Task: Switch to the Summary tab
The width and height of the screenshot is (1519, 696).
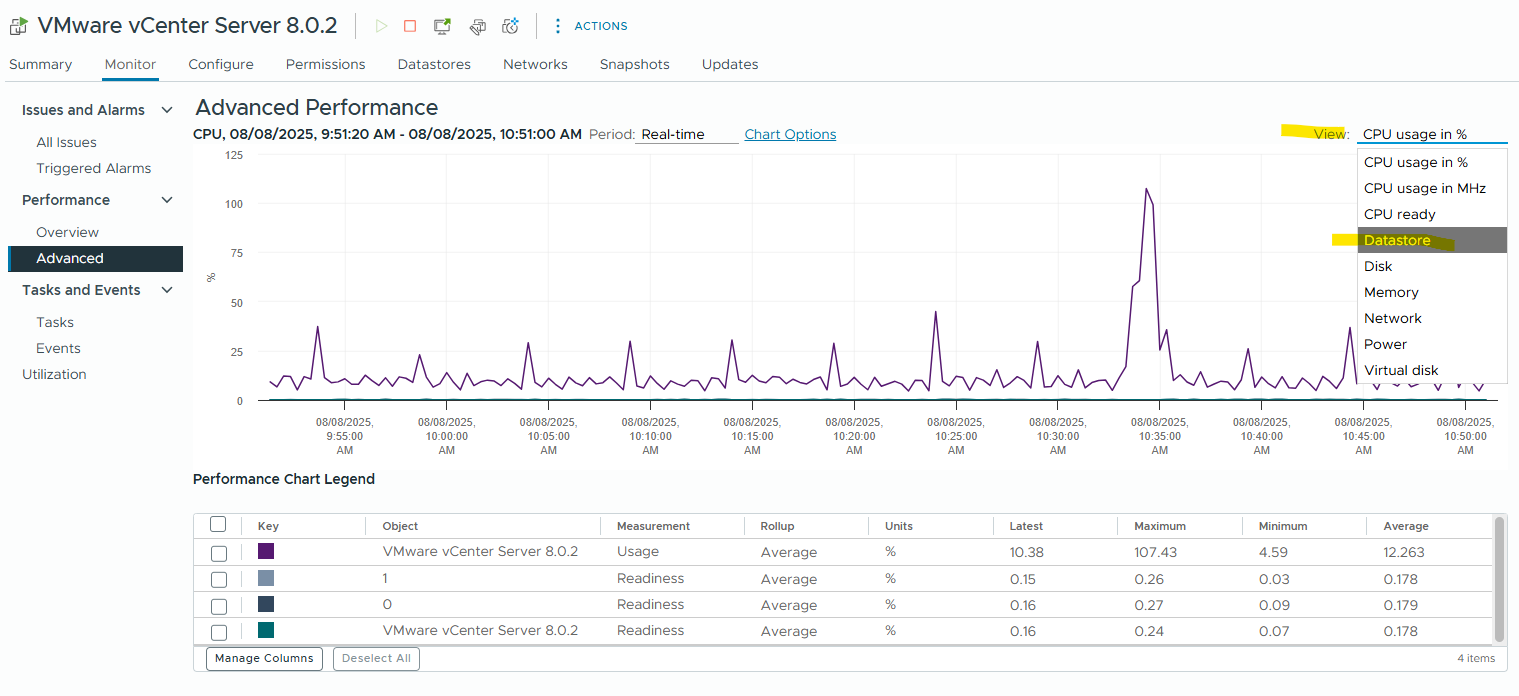Action: click(40, 64)
